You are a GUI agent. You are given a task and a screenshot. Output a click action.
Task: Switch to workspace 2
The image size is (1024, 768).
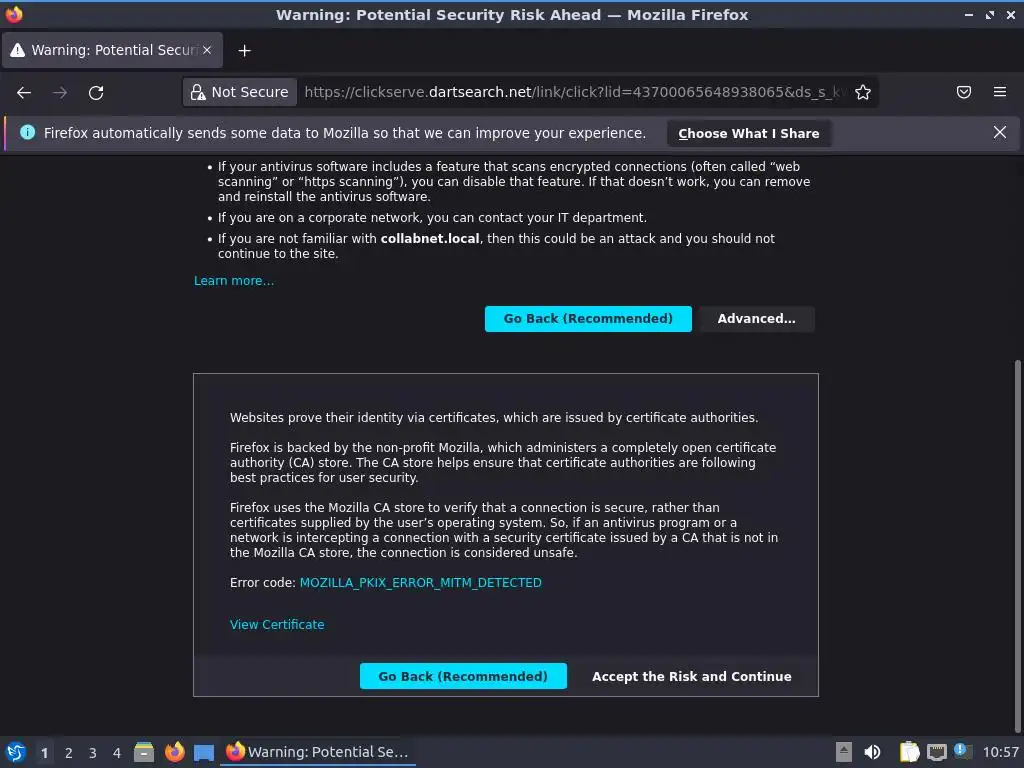click(69, 753)
